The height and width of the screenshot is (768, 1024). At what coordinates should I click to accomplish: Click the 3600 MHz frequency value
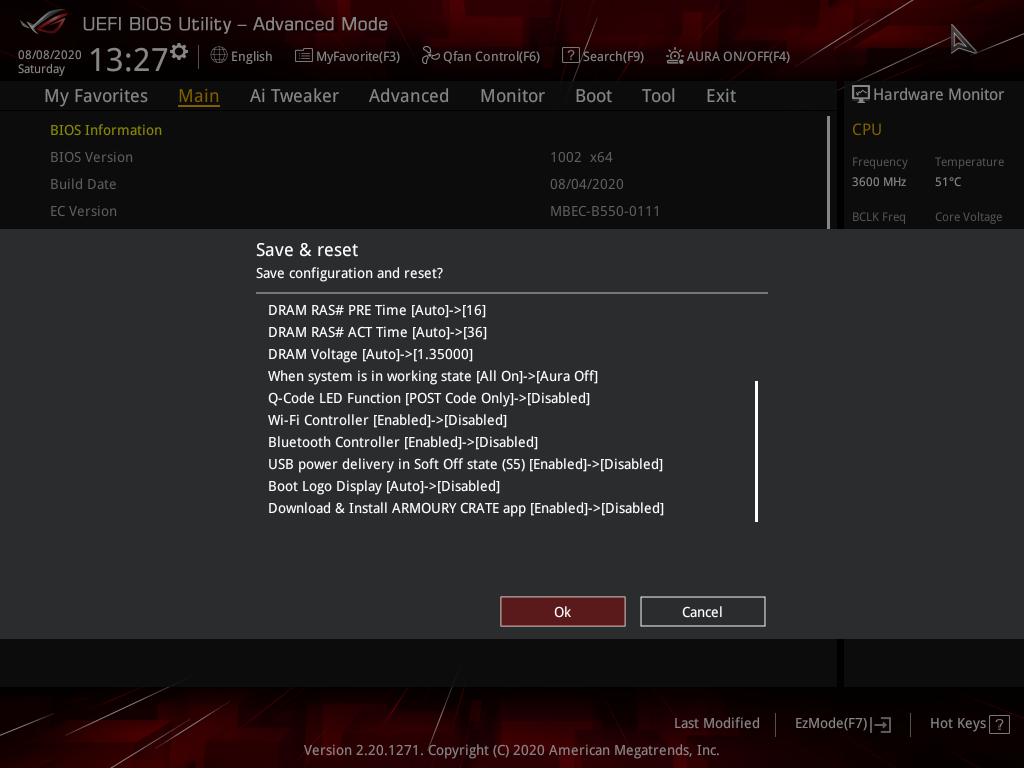pyautogui.click(x=879, y=182)
